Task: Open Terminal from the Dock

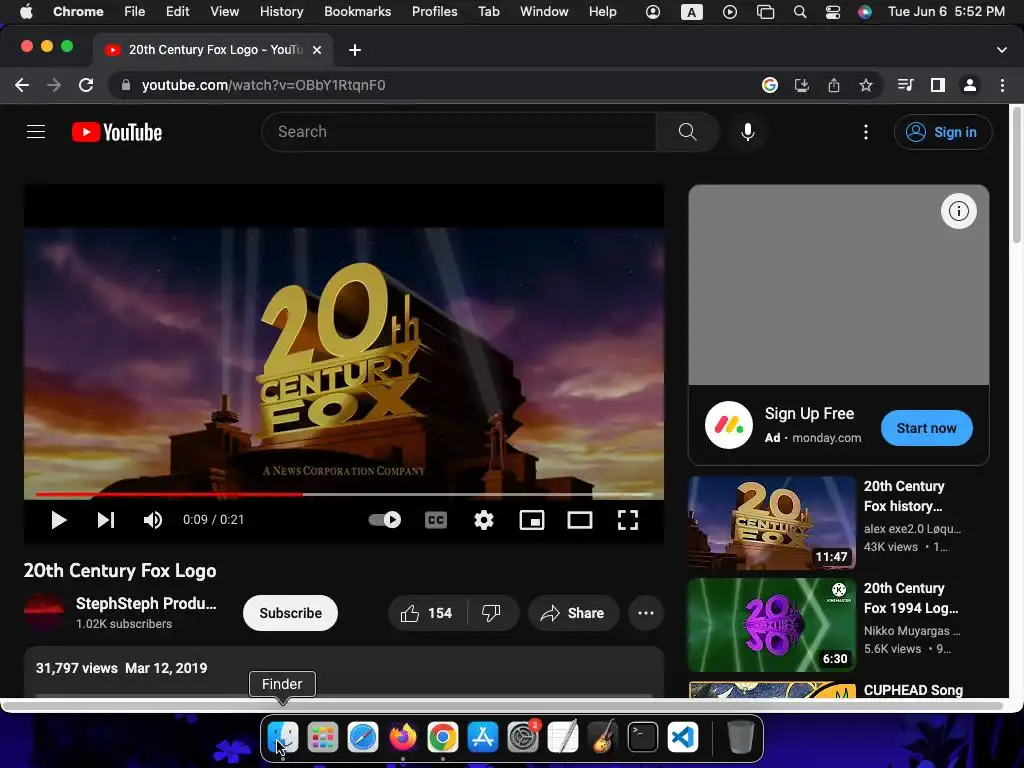Action: point(643,738)
